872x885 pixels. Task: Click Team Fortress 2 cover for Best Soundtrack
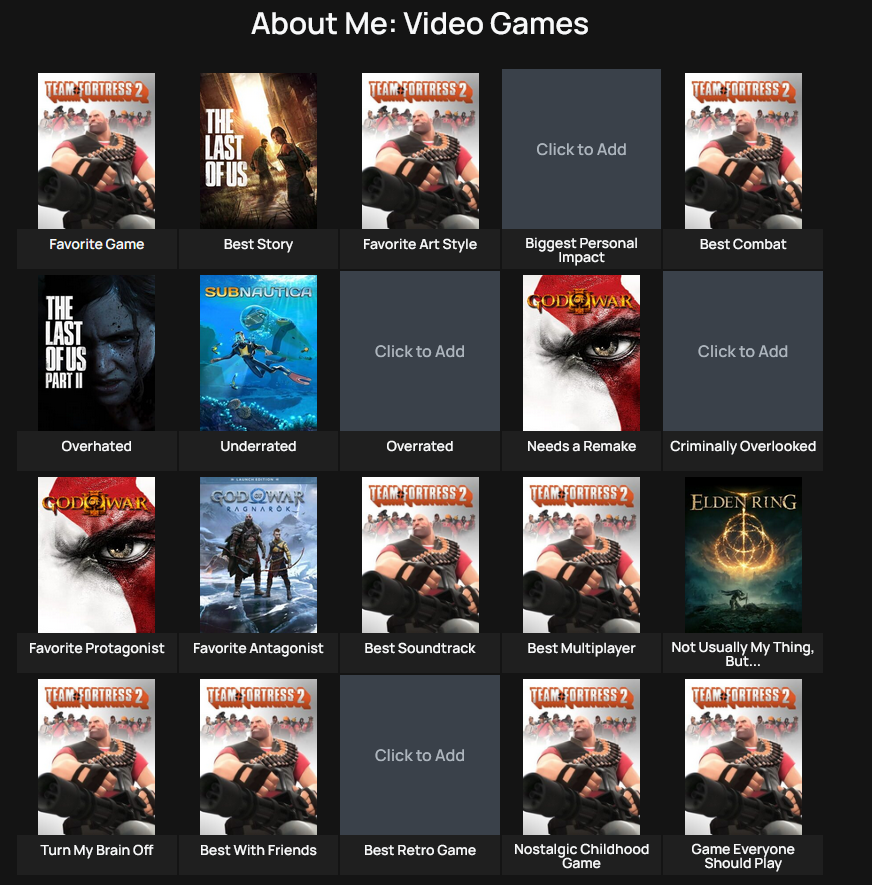tap(420, 555)
